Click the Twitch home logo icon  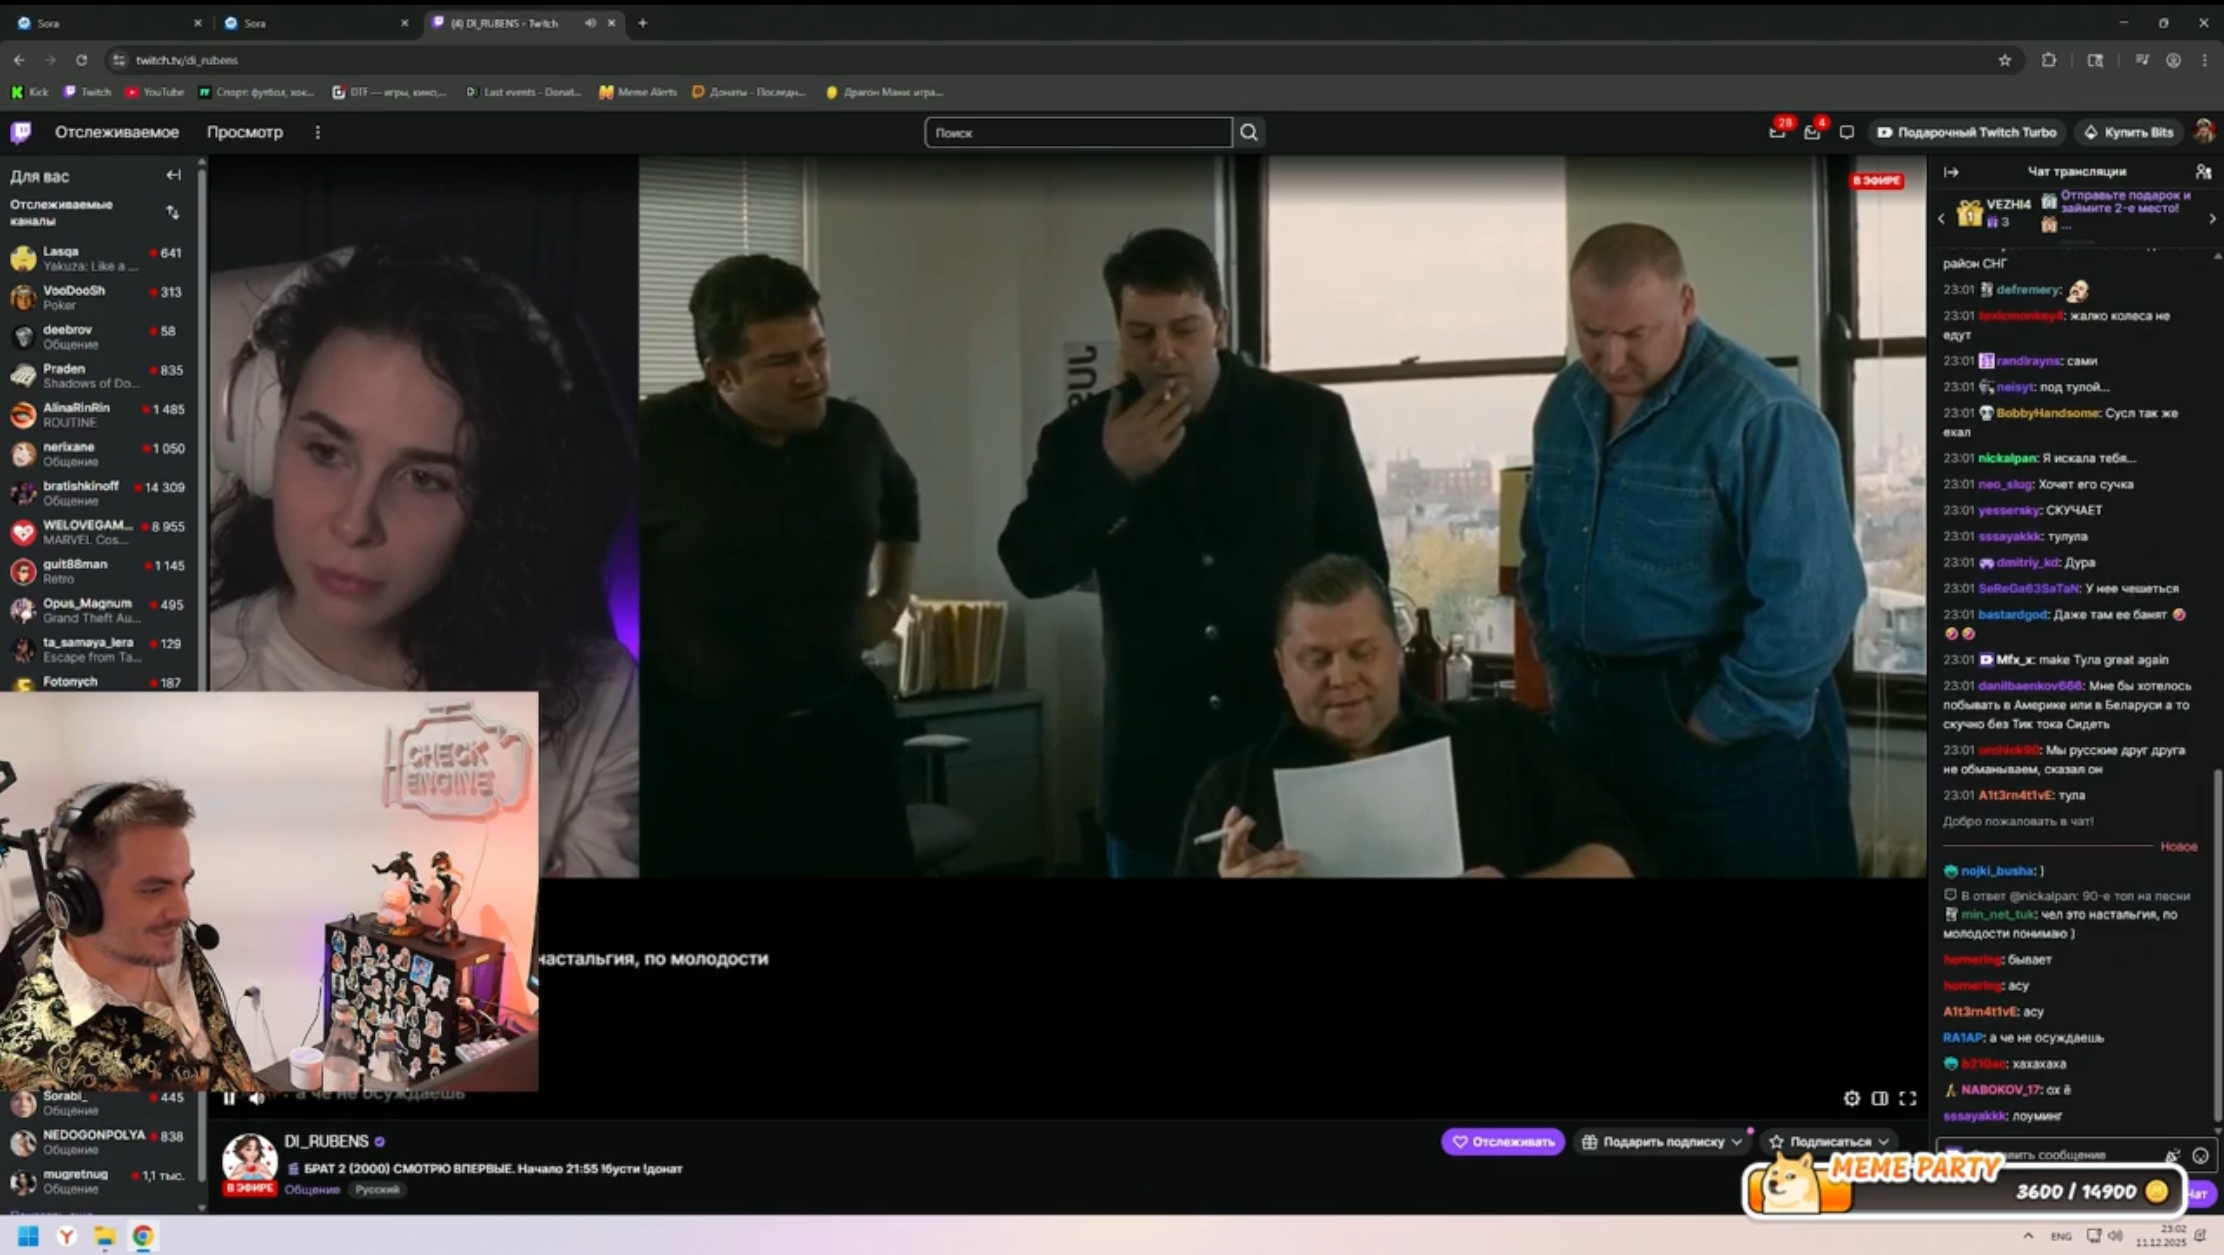[21, 132]
